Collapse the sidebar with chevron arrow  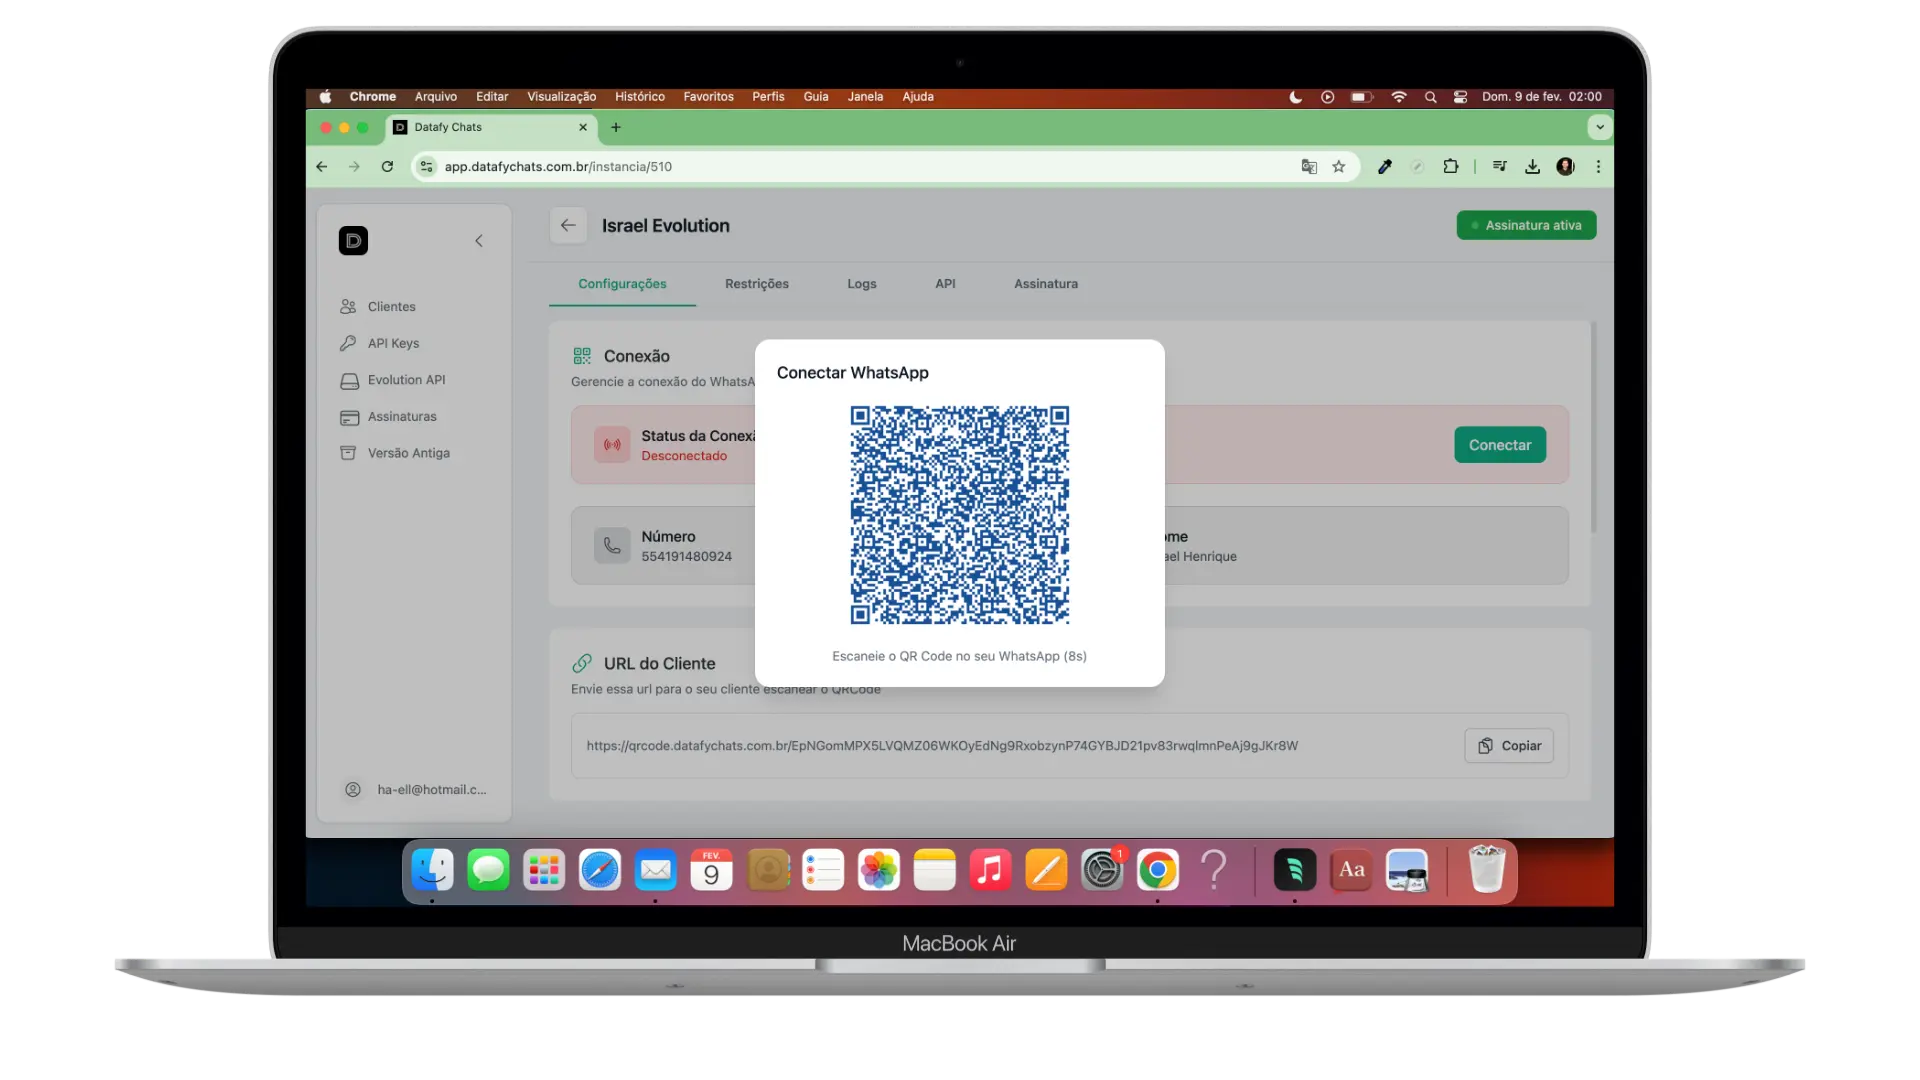point(479,241)
